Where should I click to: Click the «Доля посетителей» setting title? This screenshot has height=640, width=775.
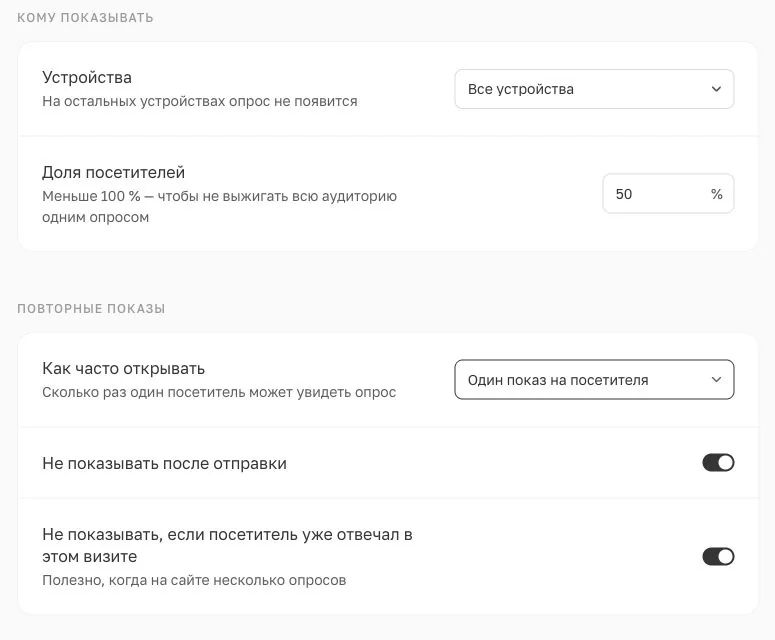(113, 172)
